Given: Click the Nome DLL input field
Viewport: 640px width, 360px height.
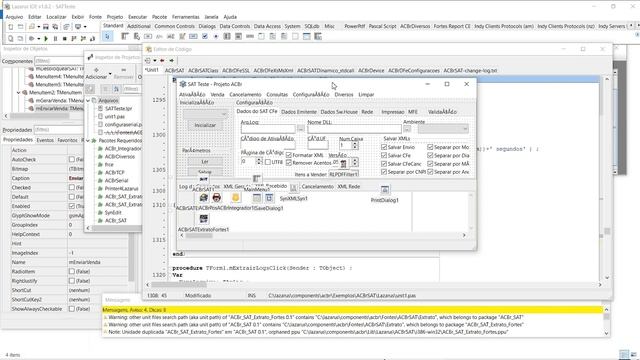Looking at the screenshot, I should [354, 129].
